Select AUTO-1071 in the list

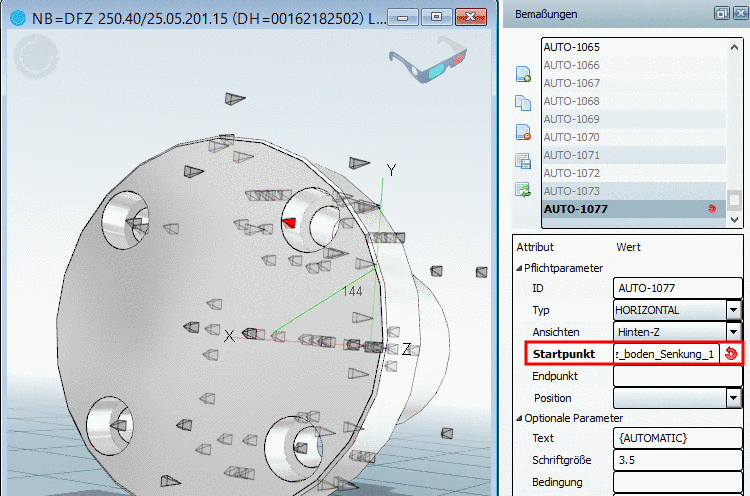point(634,155)
